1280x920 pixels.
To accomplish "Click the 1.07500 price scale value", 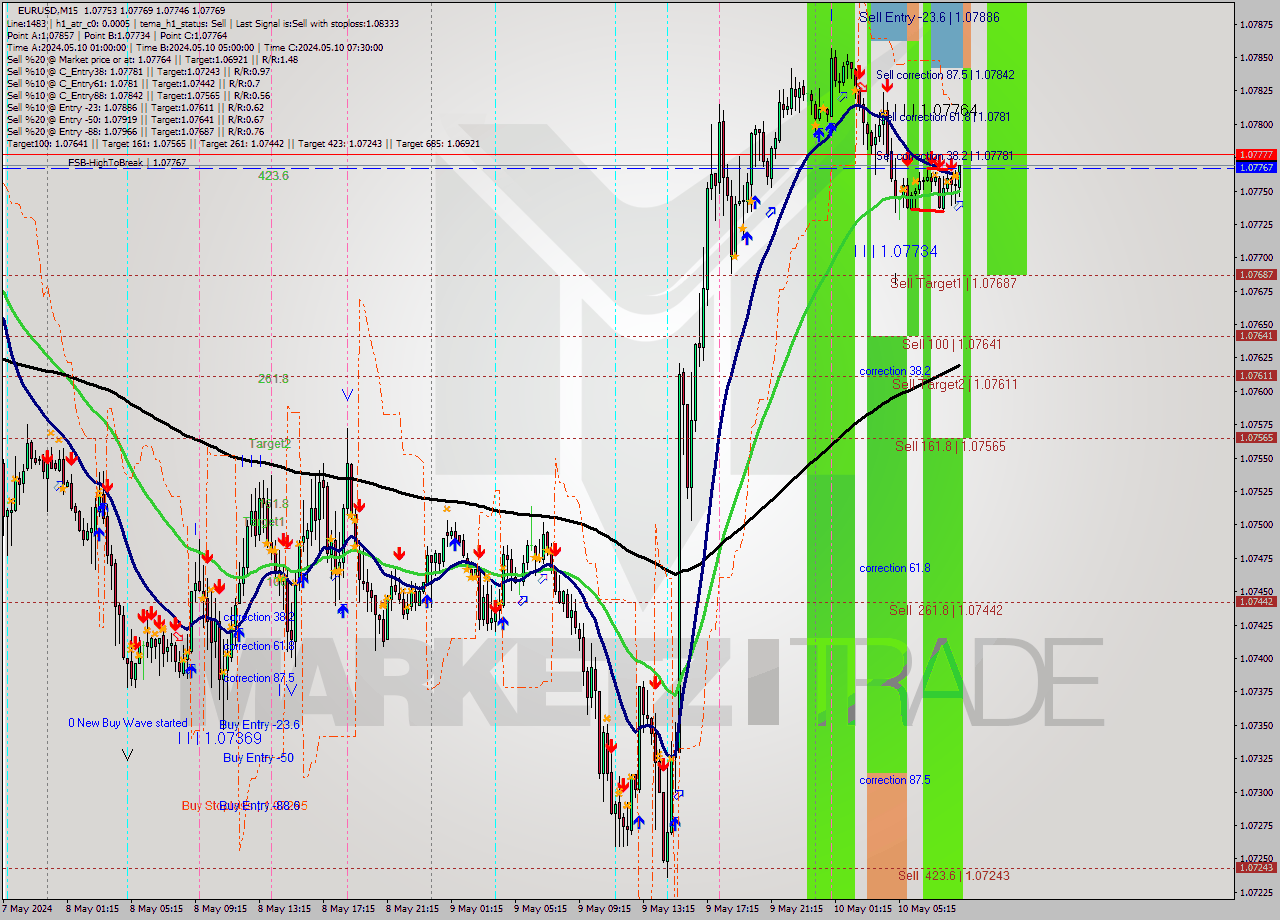I will pos(1256,524).
